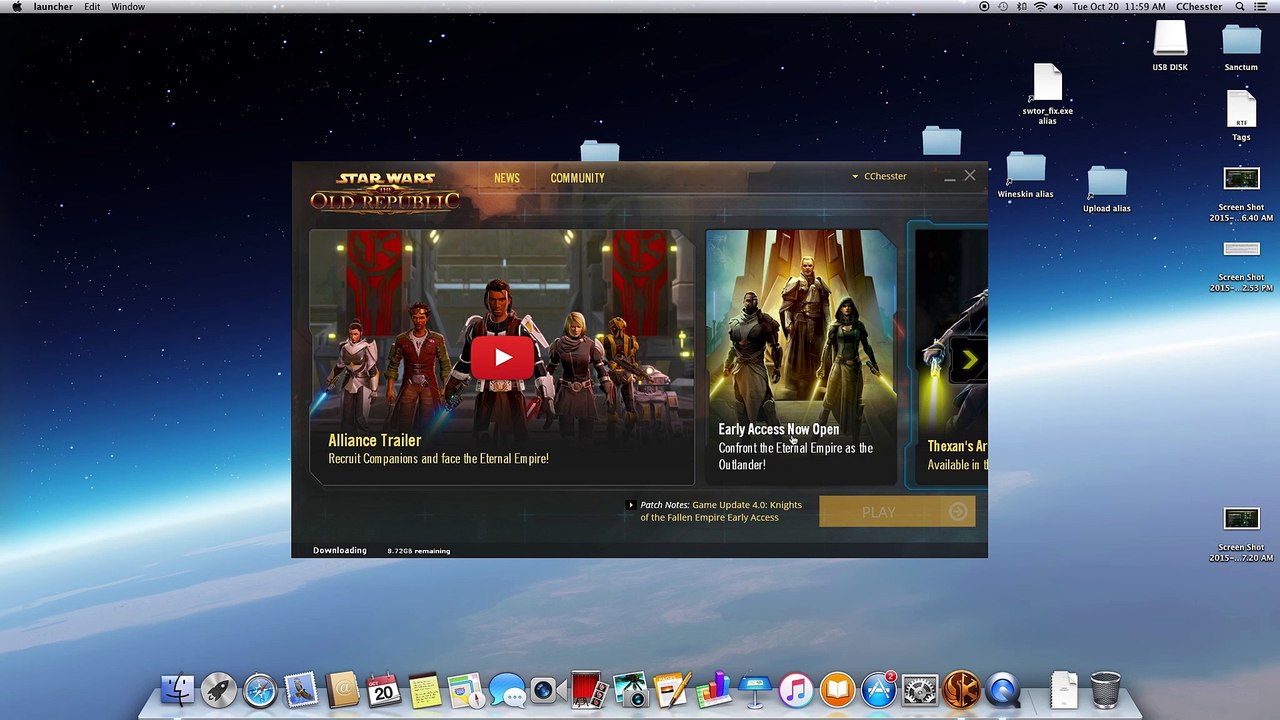Open iTunes from the Dock
The image size is (1280, 720).
[x=796, y=689]
